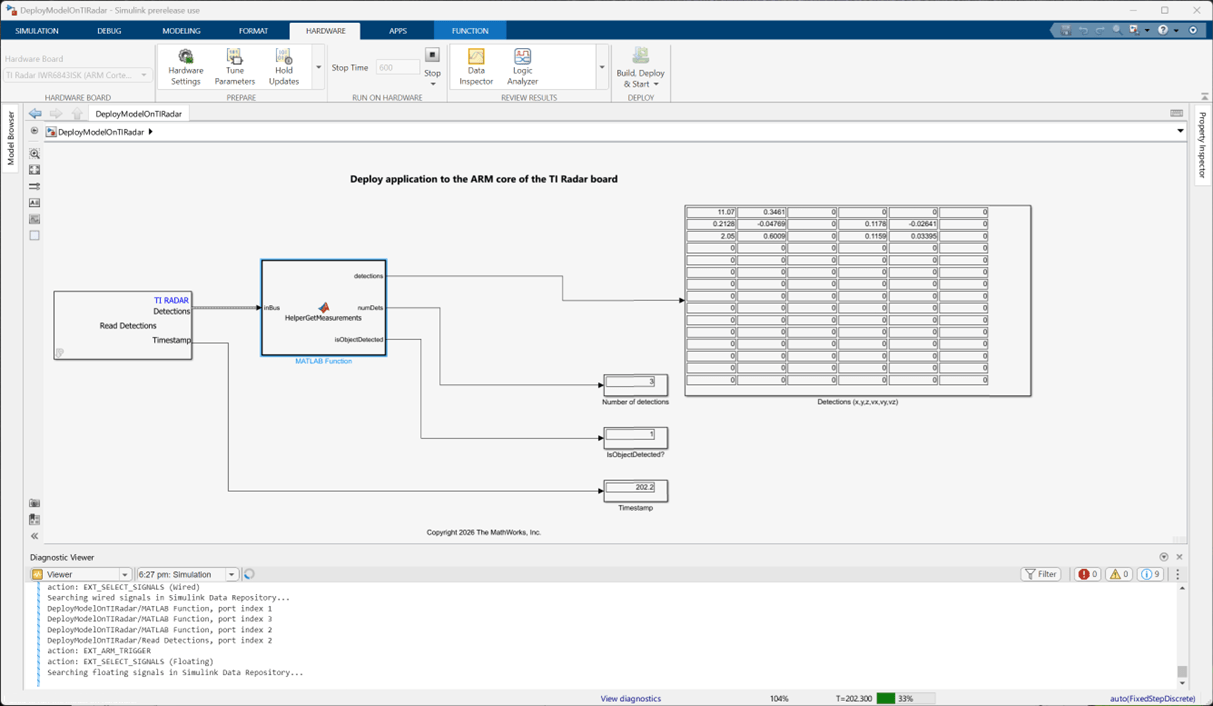The width and height of the screenshot is (1213, 706).
Task: Toggle errors filter in Diagnostic Viewer
Action: pos(1087,574)
